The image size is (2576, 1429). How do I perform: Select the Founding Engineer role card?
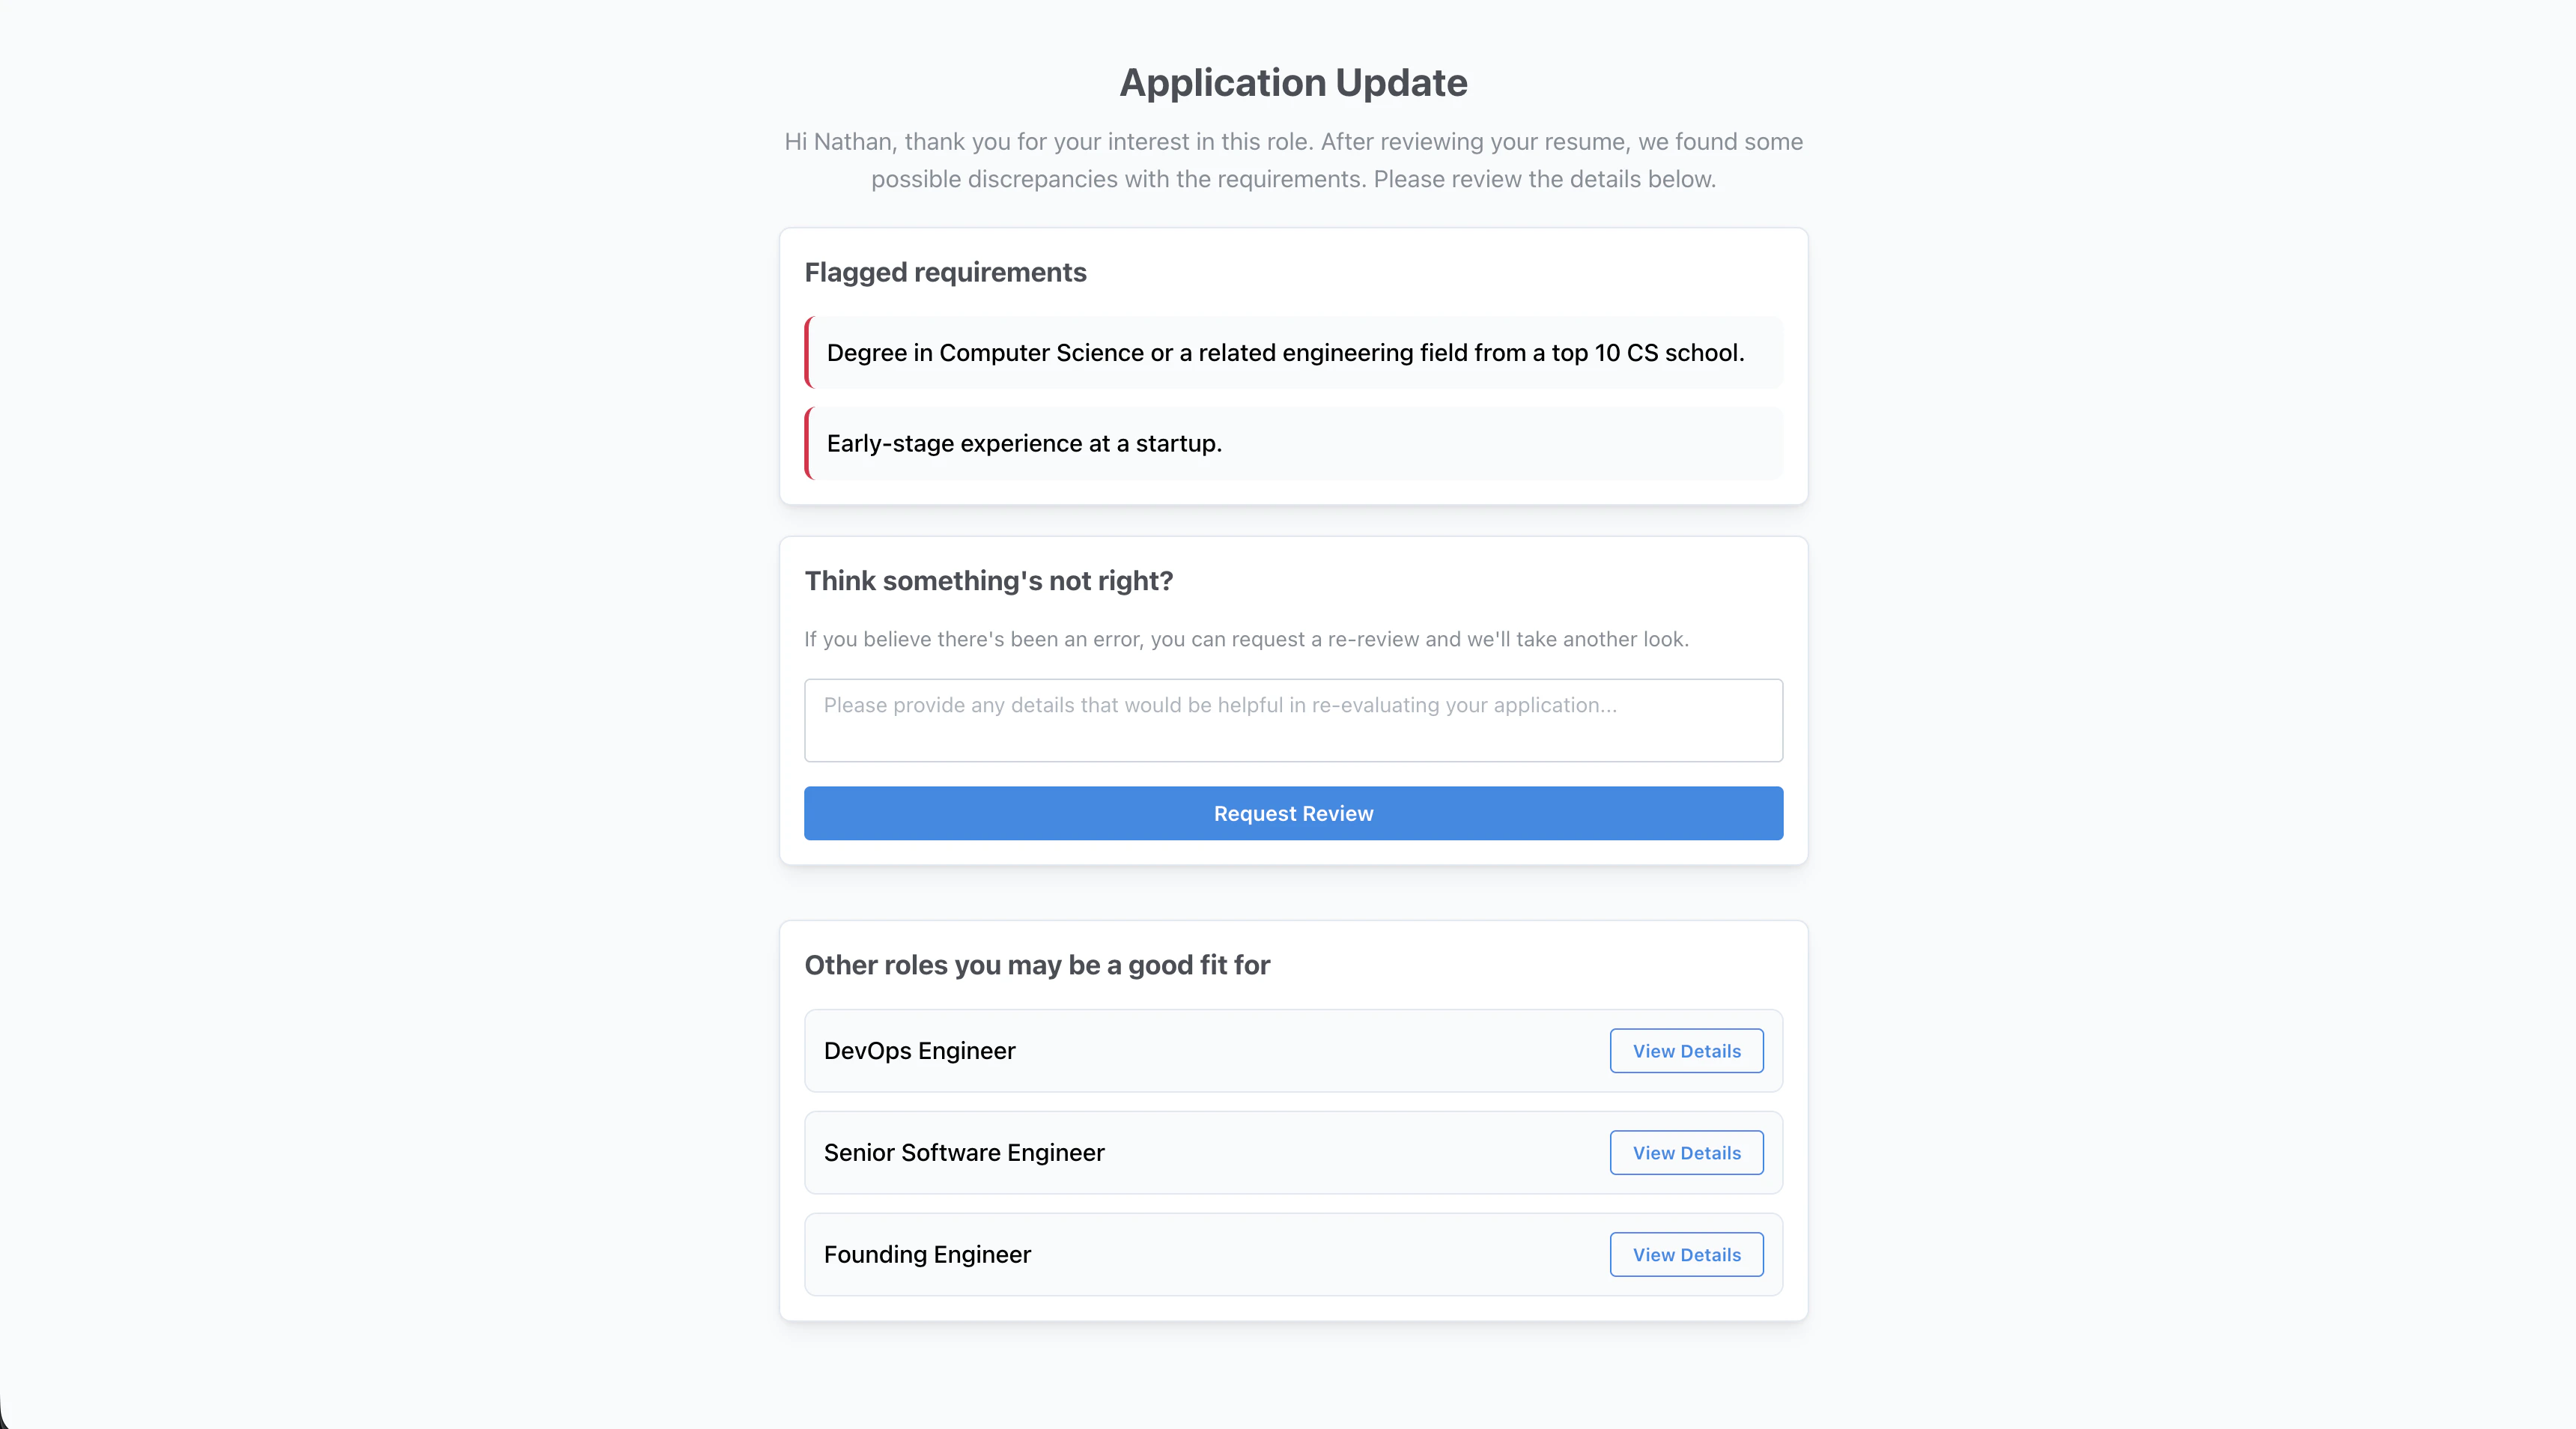click(1292, 1254)
